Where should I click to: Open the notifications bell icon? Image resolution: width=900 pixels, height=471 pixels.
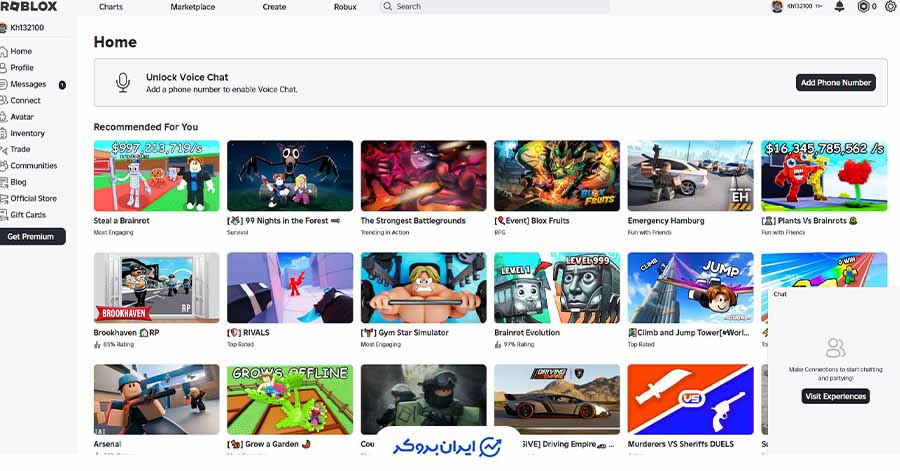pos(839,7)
